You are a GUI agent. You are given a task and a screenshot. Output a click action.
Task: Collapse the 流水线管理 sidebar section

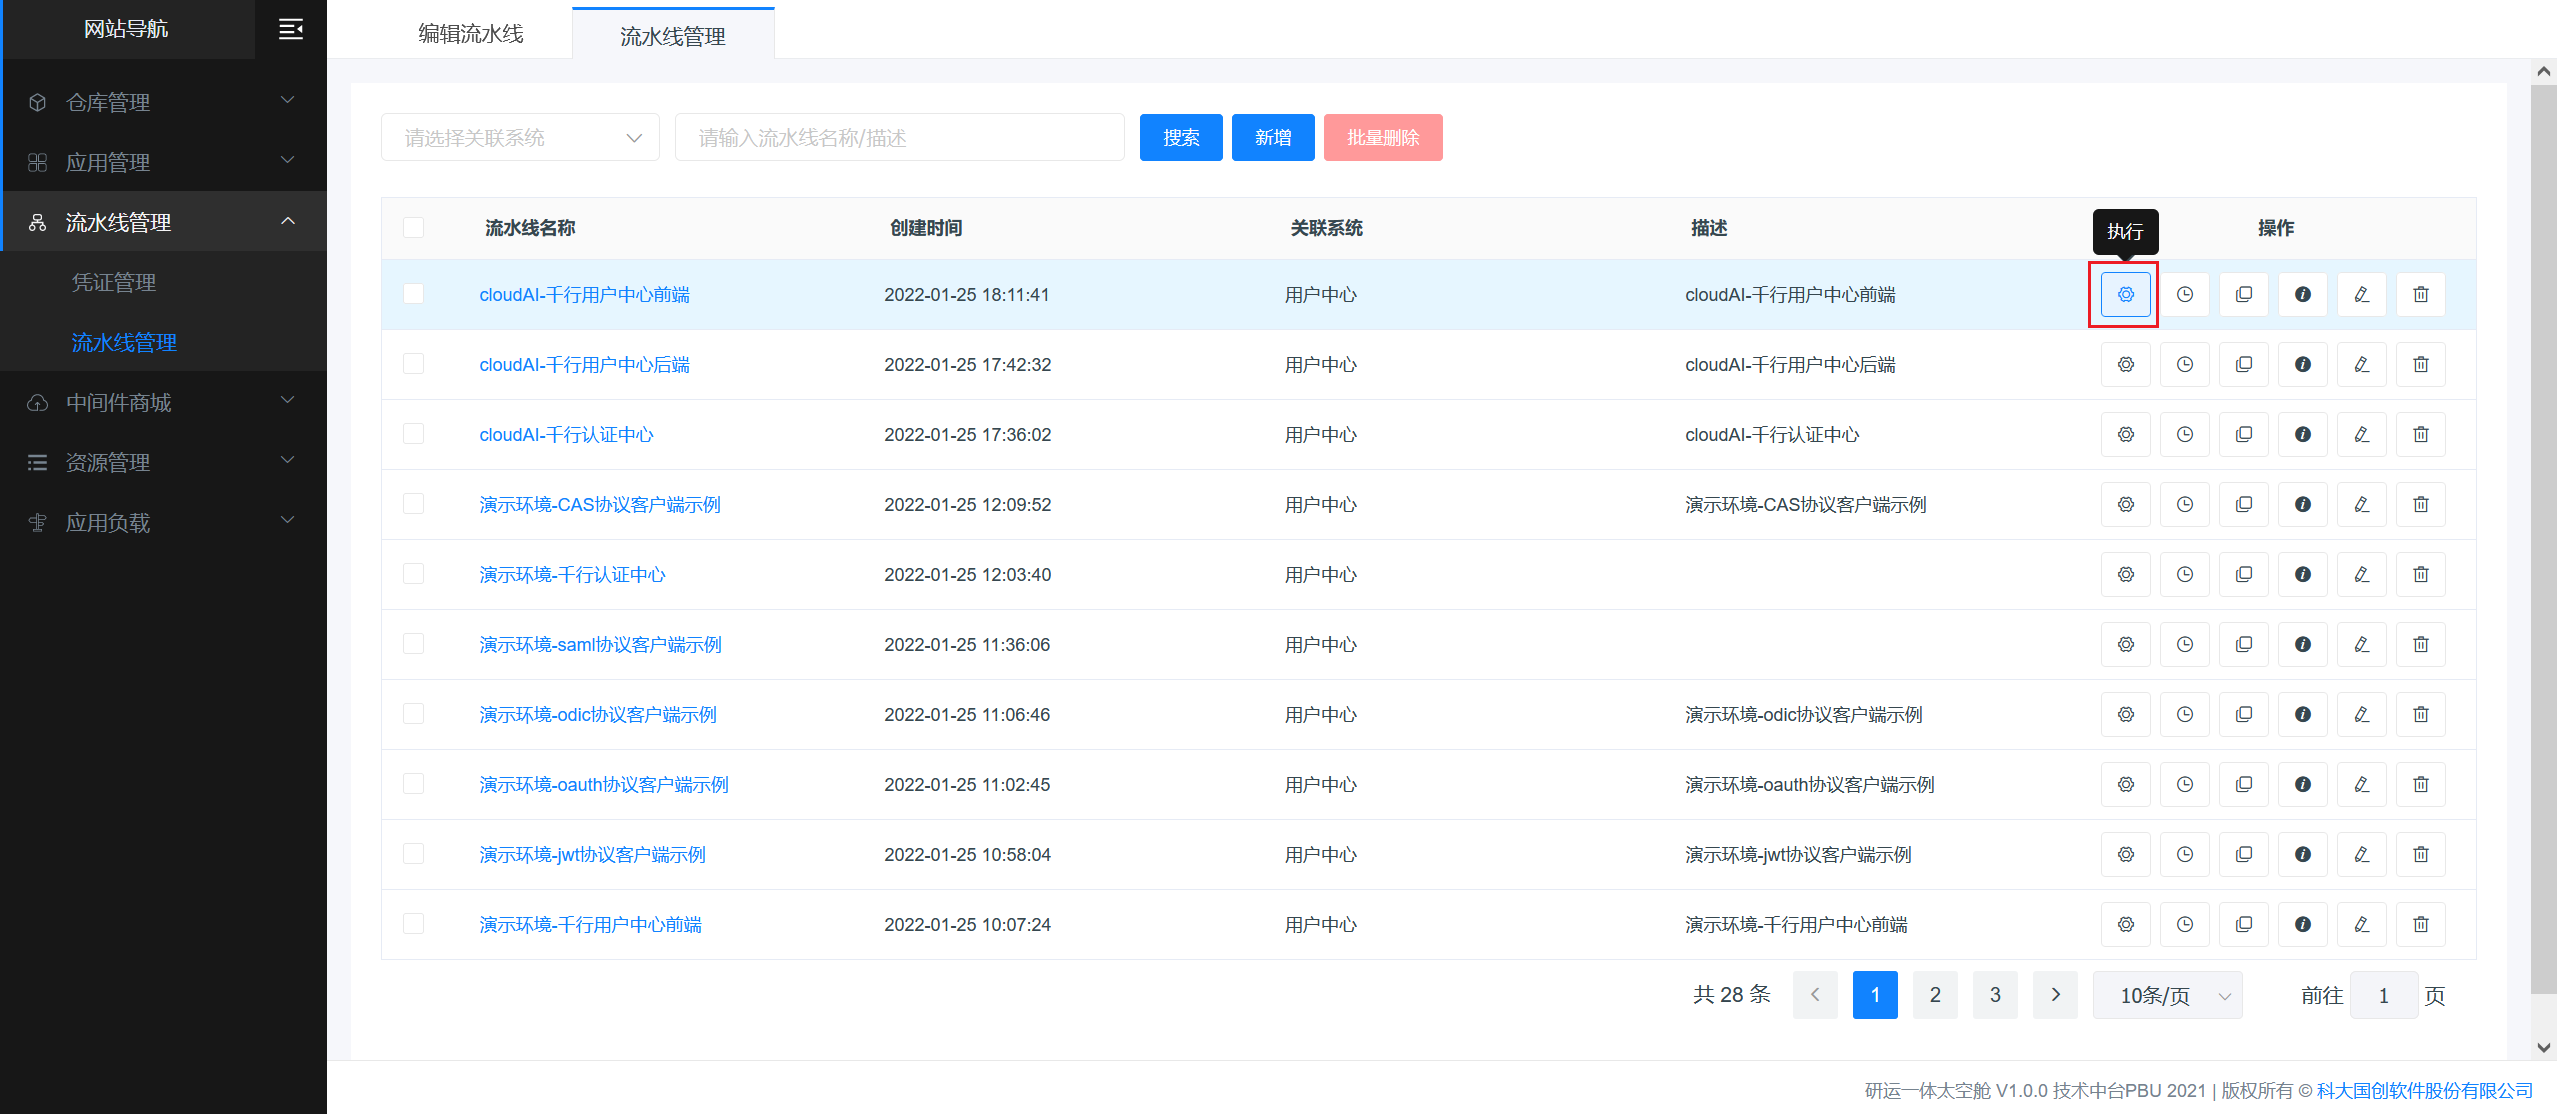[164, 222]
